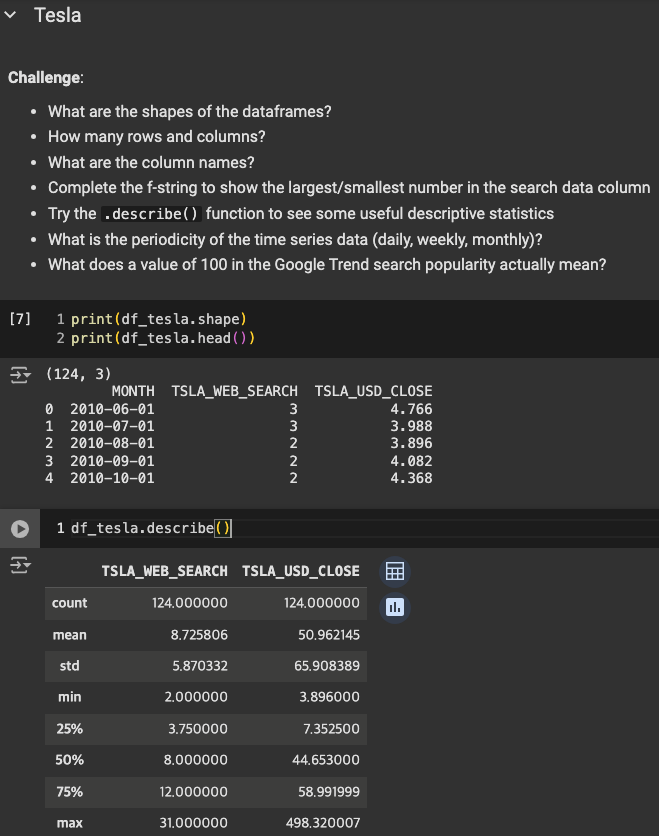
Task: Click the 4.766 closing price output
Action: [x=411, y=409]
